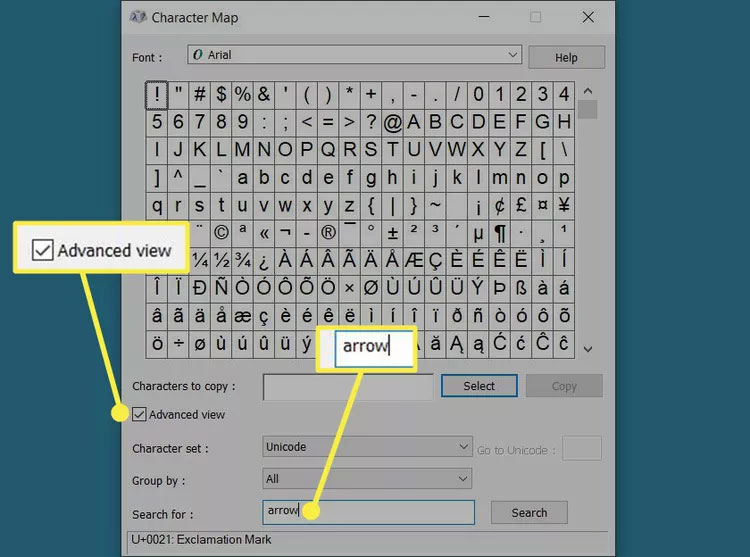Select the one-half ½ fraction
The image size is (750, 557).
pyautogui.click(x=221, y=261)
